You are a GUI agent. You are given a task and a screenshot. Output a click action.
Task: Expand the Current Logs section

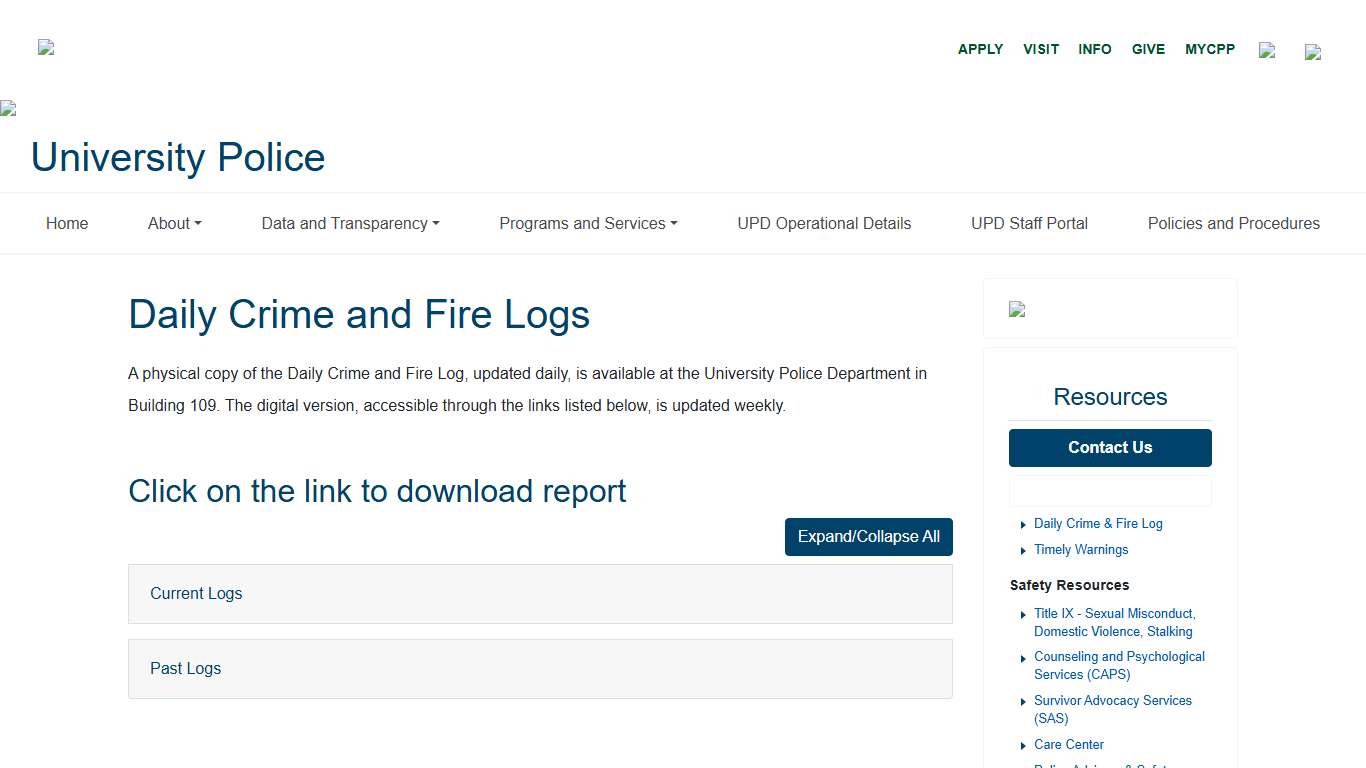[x=540, y=593]
